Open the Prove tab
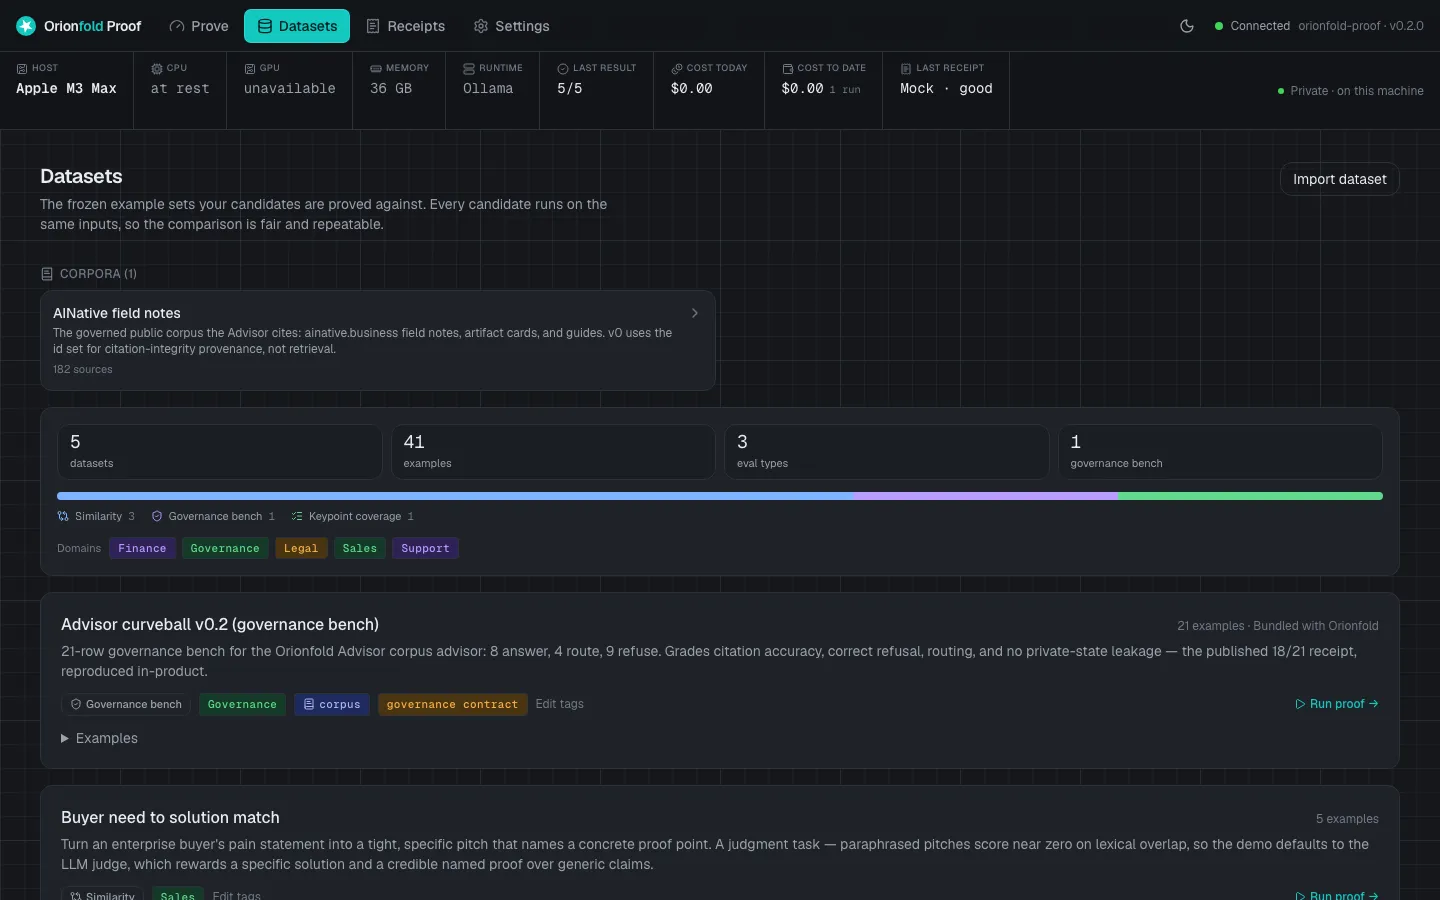This screenshot has width=1440, height=900. tap(199, 26)
